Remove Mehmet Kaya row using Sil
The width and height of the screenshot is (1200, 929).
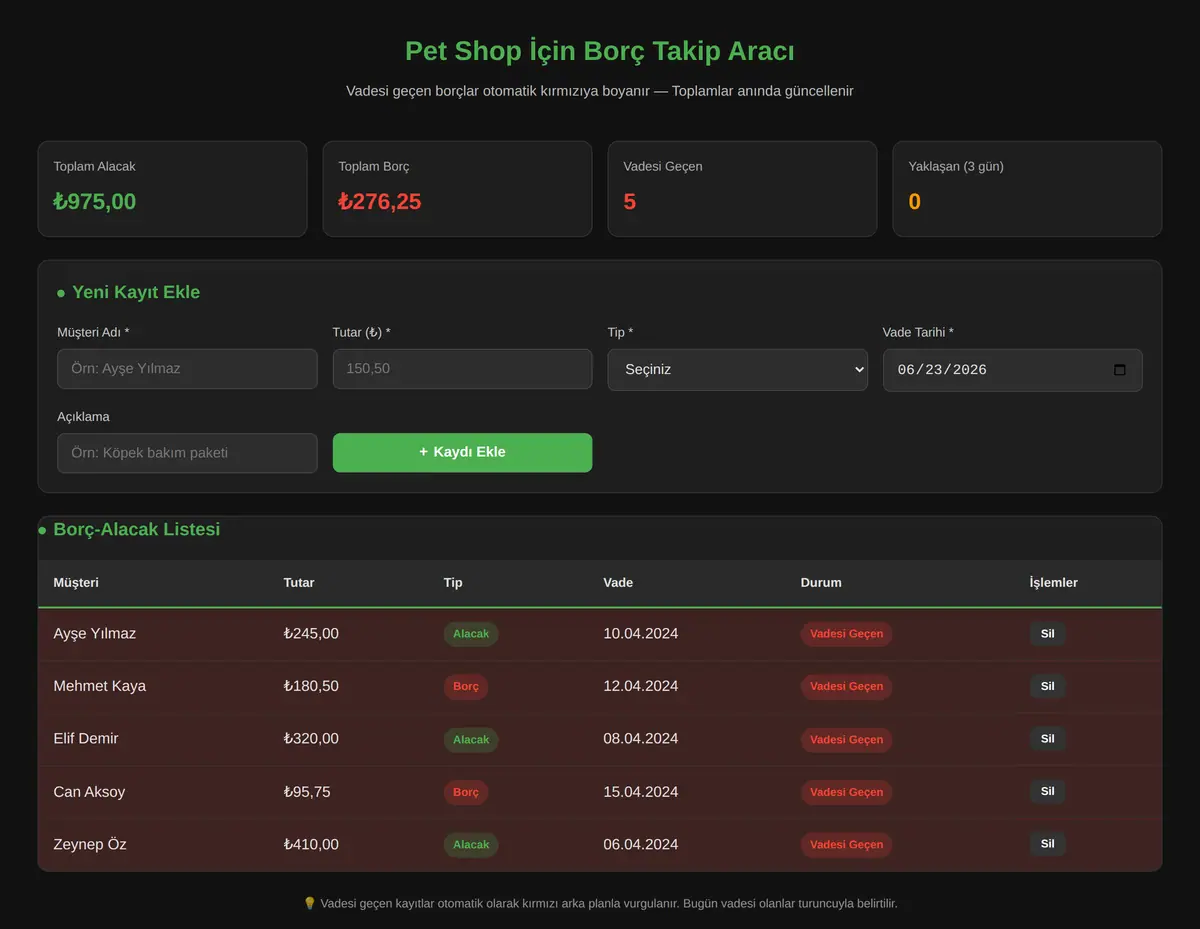pos(1047,686)
